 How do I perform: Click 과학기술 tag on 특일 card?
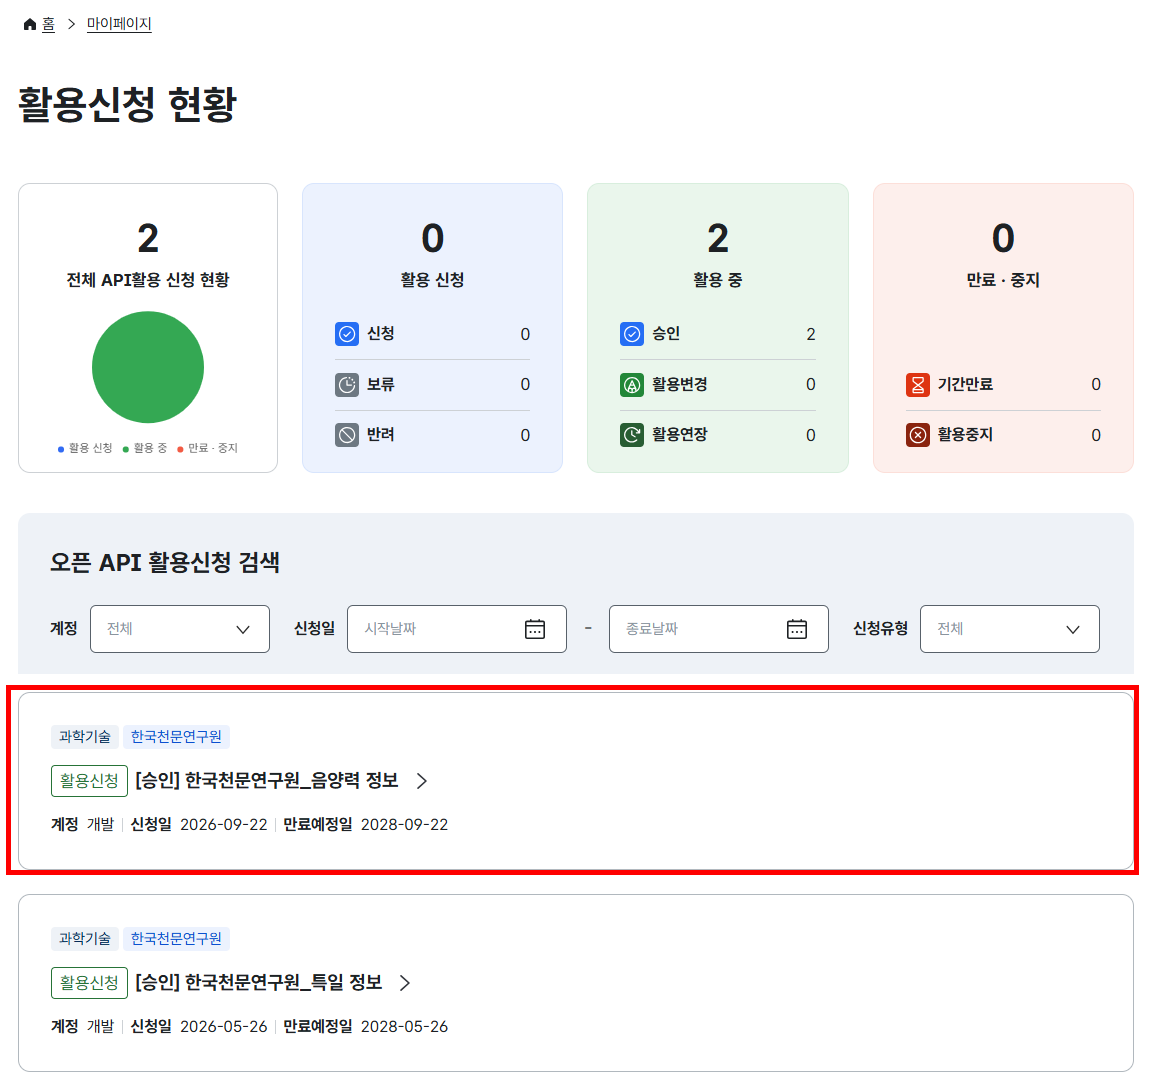click(x=84, y=939)
